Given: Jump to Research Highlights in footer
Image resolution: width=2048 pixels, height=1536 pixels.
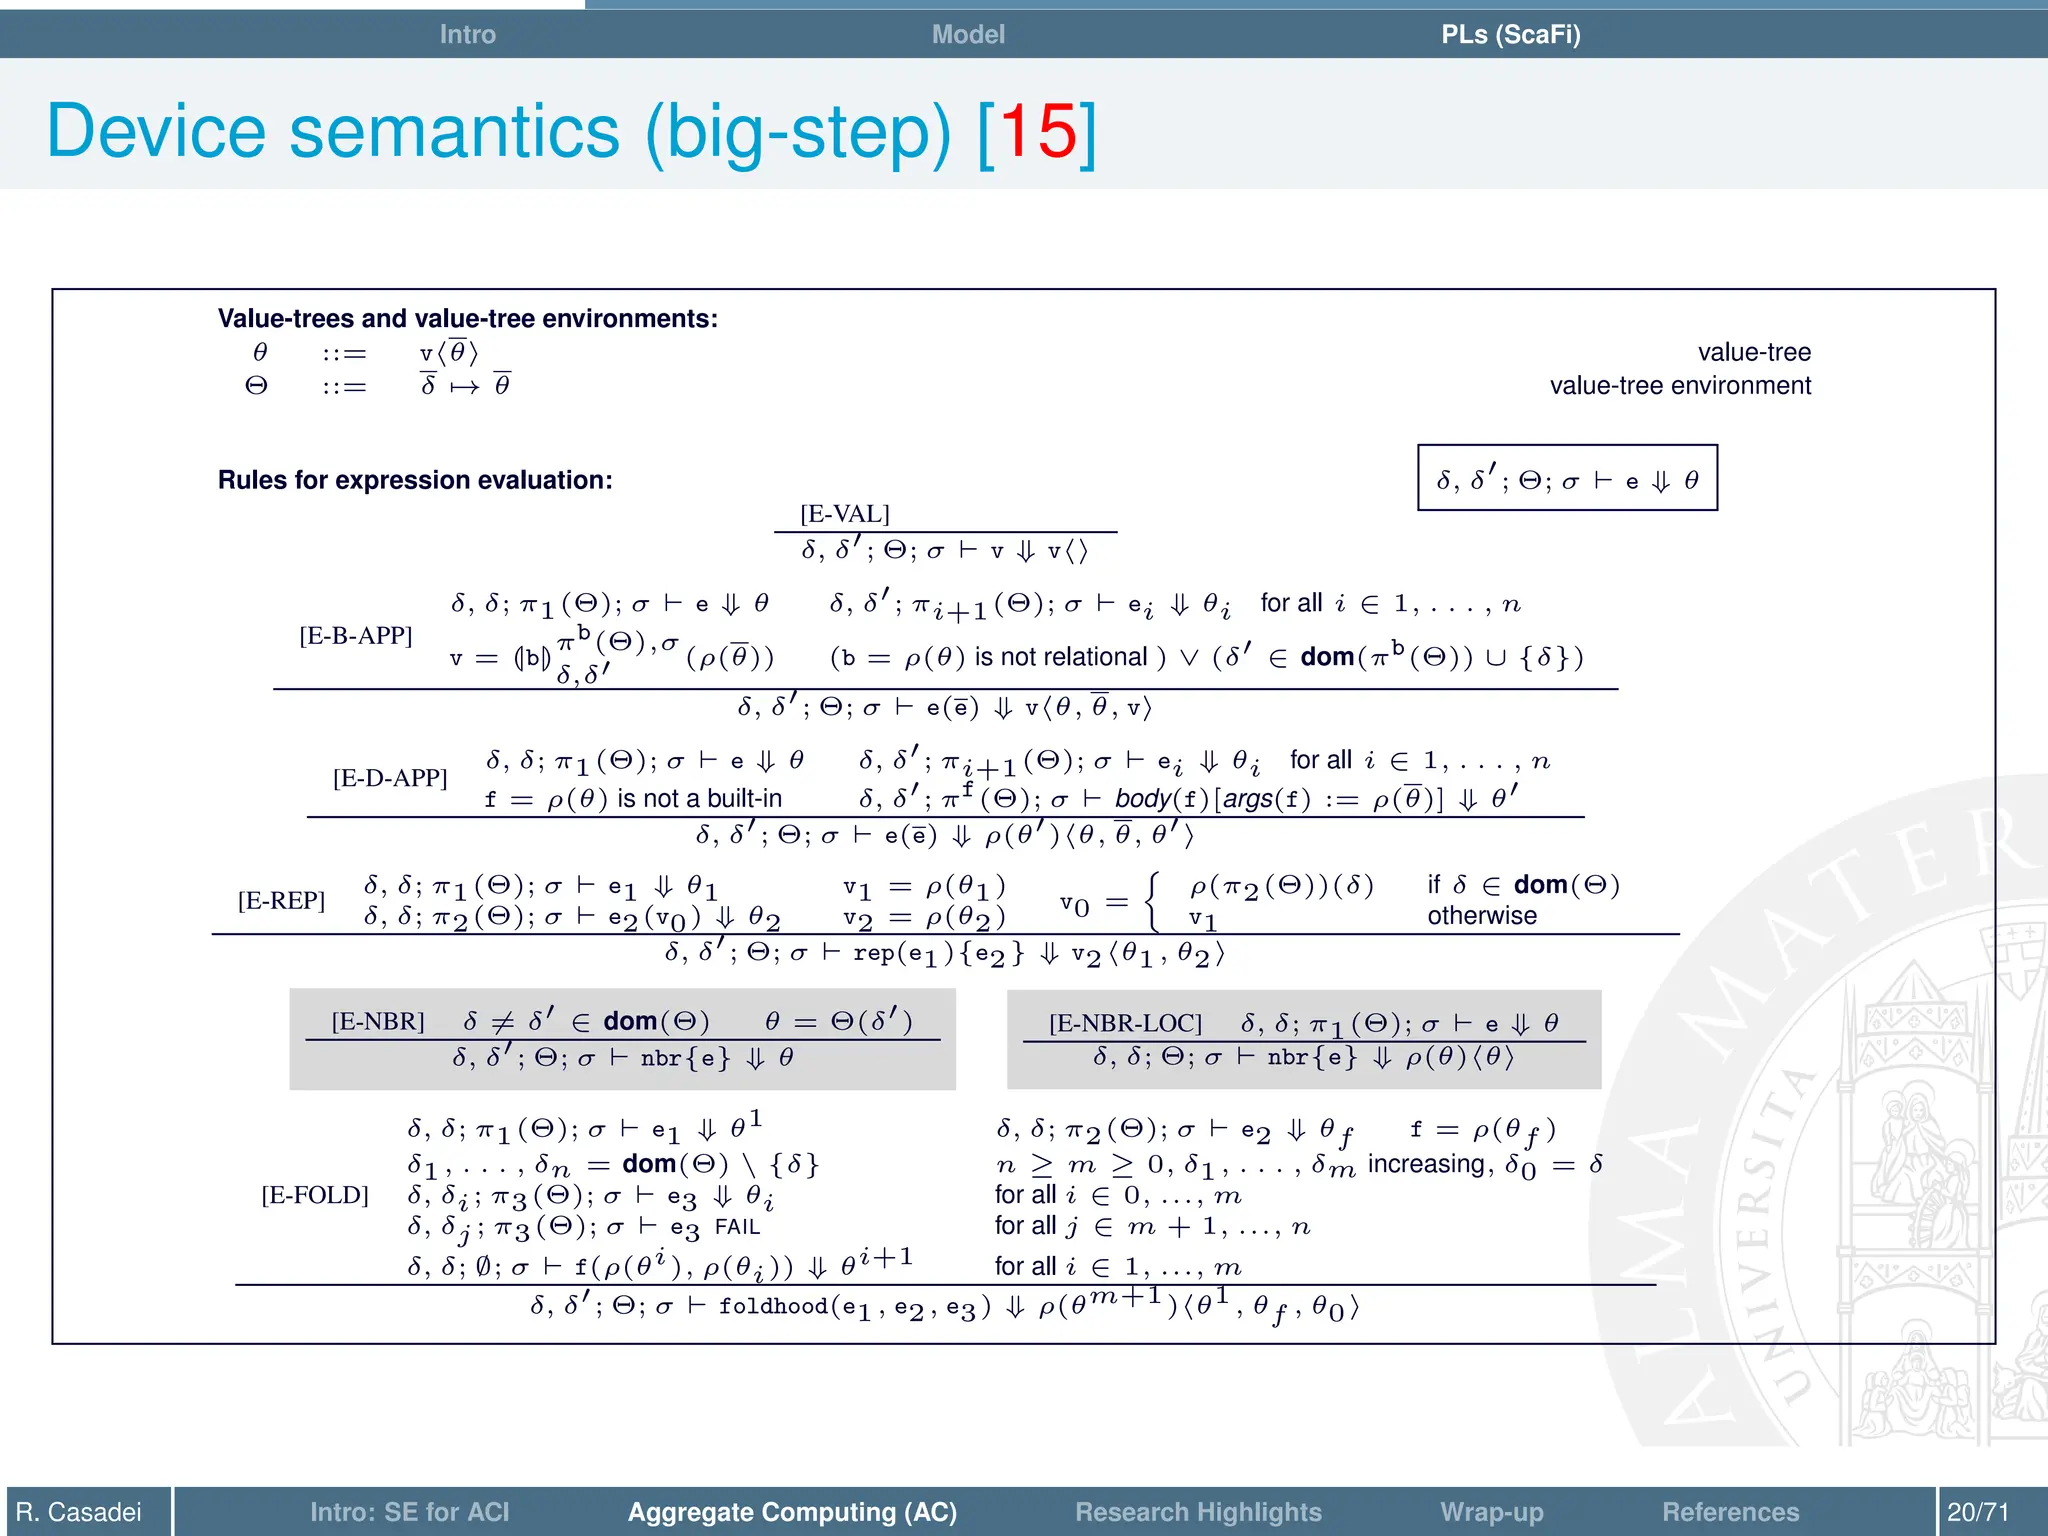Looking at the screenshot, I should (1198, 1512).
